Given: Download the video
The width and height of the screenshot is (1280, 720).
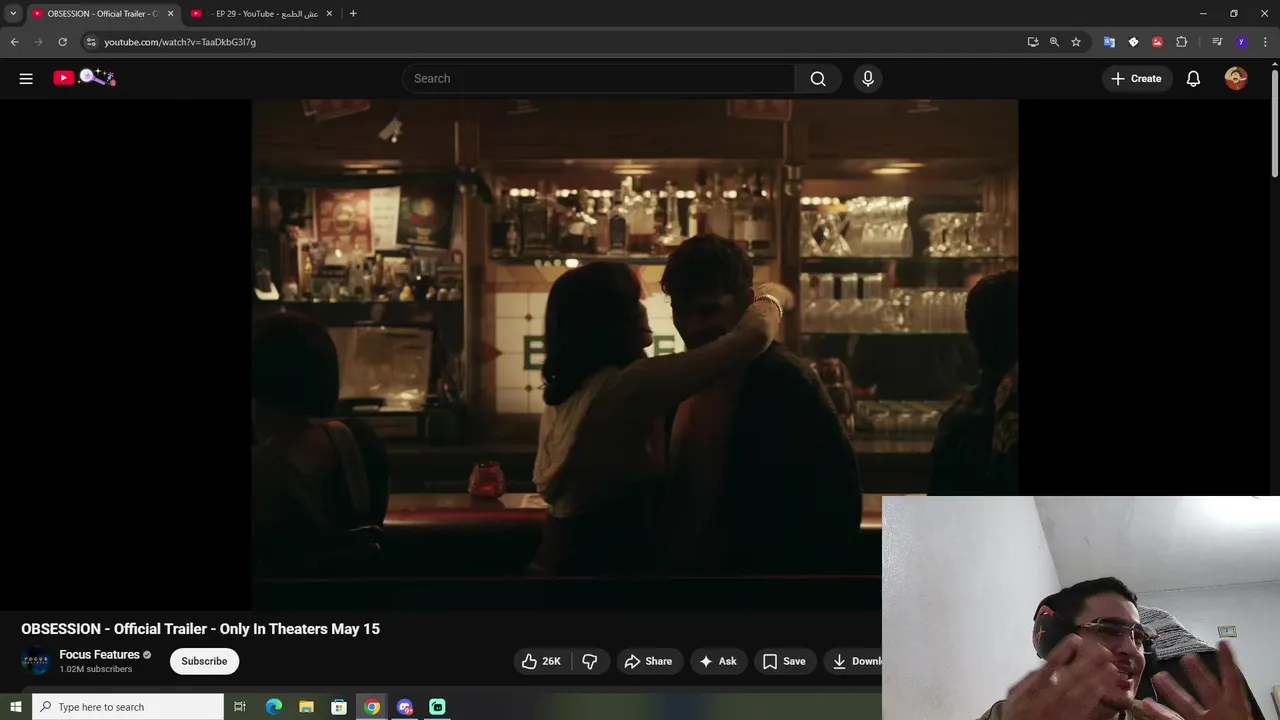Looking at the screenshot, I should point(853,661).
